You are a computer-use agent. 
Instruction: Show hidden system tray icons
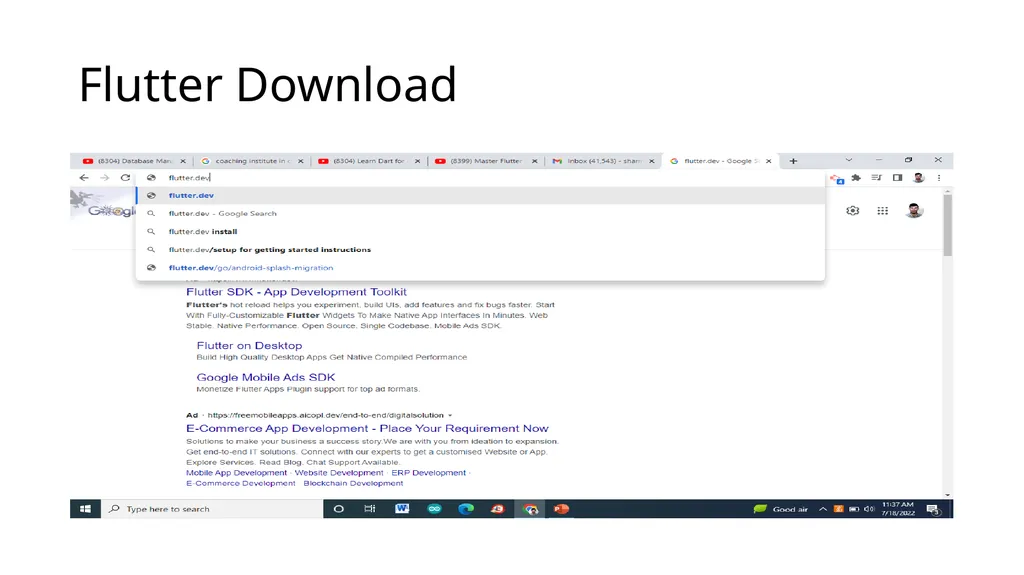coord(823,509)
